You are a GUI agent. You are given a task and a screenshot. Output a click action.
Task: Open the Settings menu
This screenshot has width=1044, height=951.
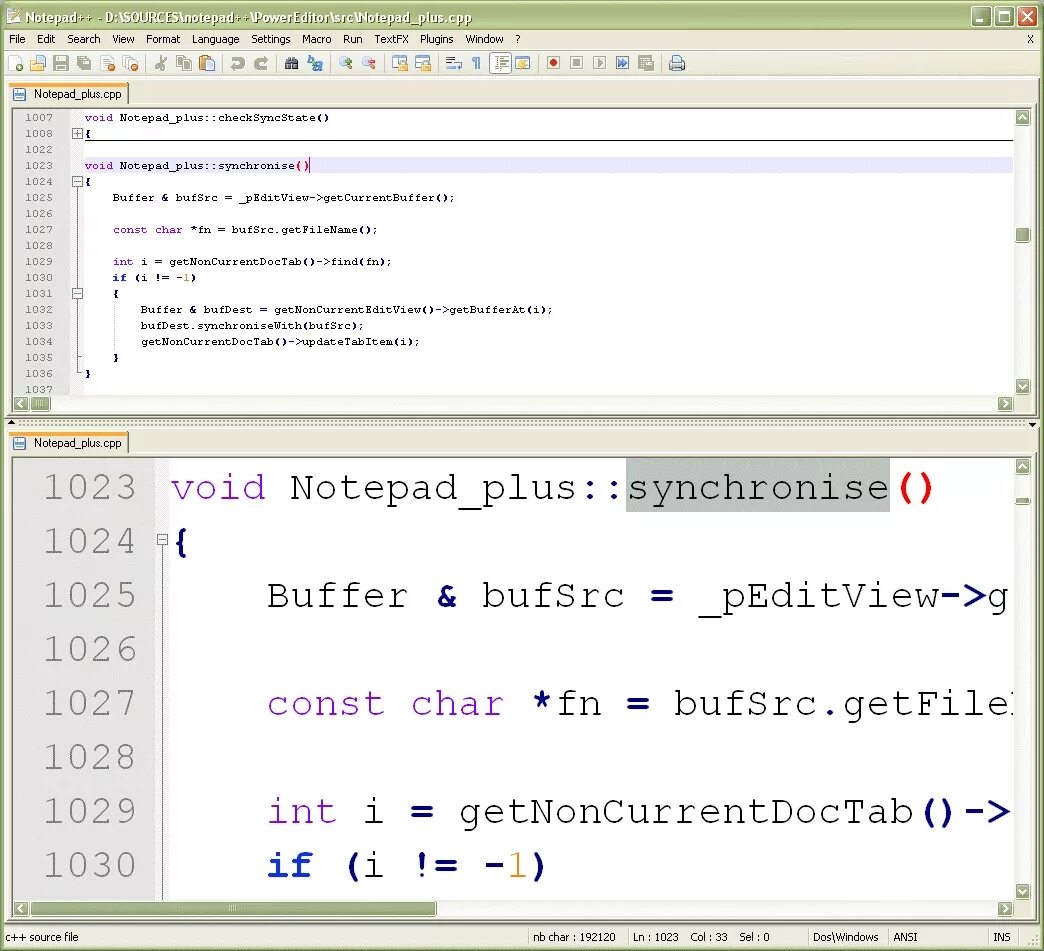click(271, 39)
